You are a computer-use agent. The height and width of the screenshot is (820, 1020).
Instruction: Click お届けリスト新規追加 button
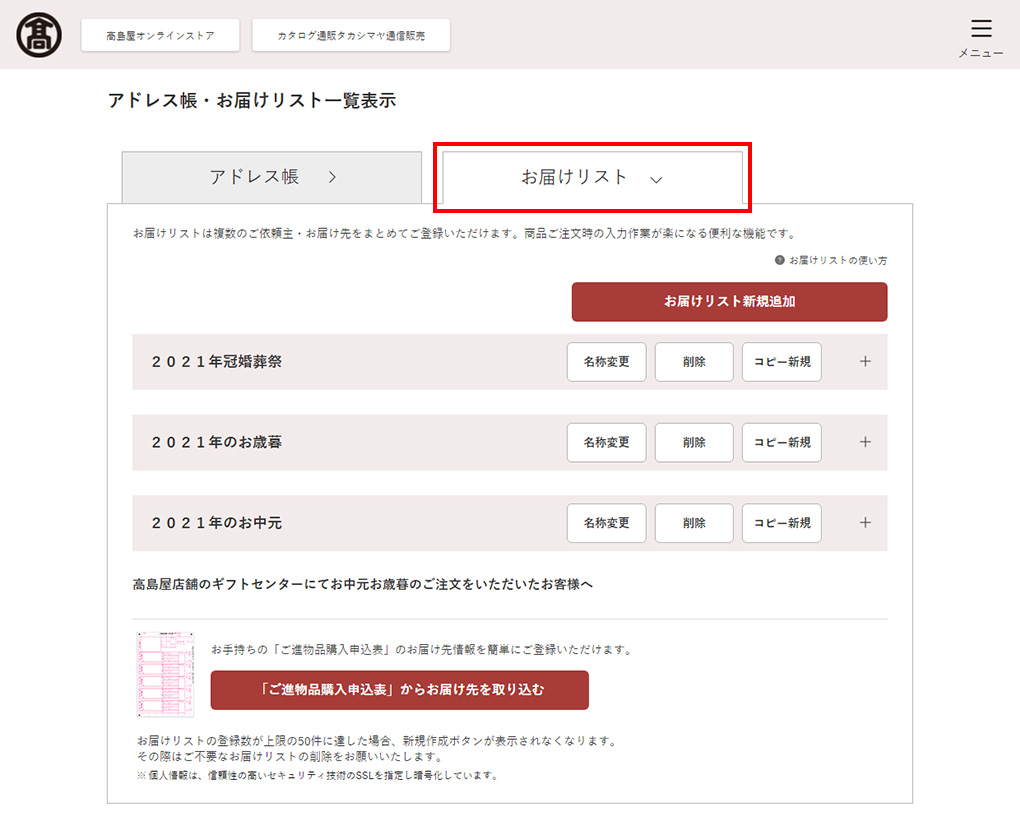729,302
